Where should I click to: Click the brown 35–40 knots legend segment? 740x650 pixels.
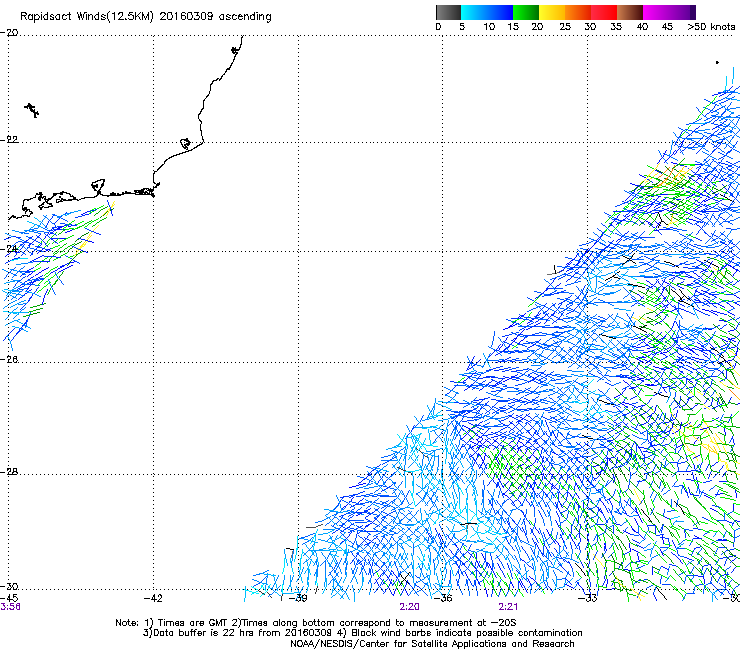pyautogui.click(x=630, y=12)
